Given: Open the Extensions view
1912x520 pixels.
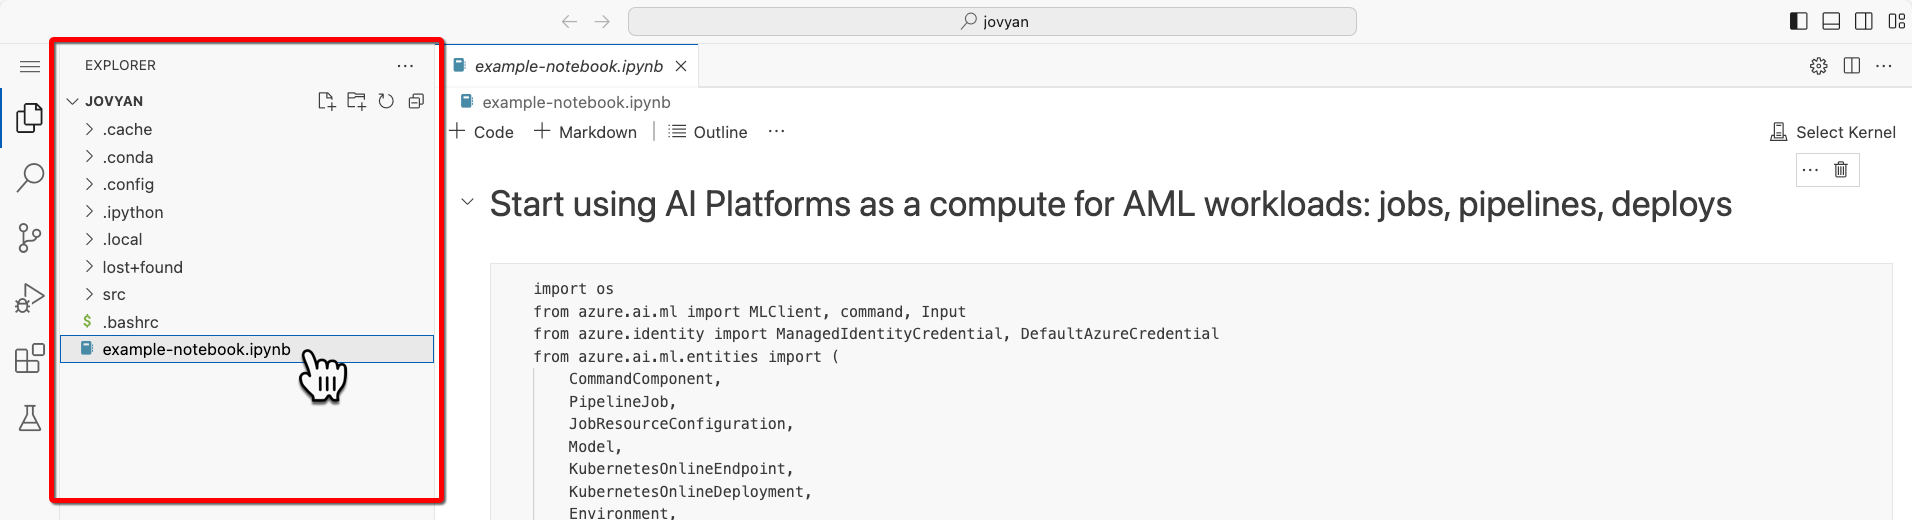Looking at the screenshot, I should point(30,358).
